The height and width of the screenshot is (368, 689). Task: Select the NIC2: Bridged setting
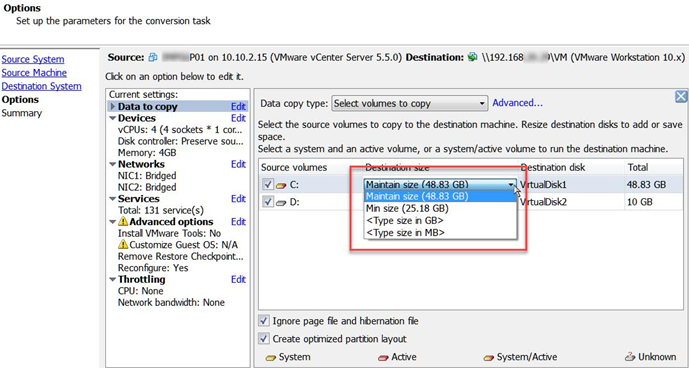(x=147, y=187)
